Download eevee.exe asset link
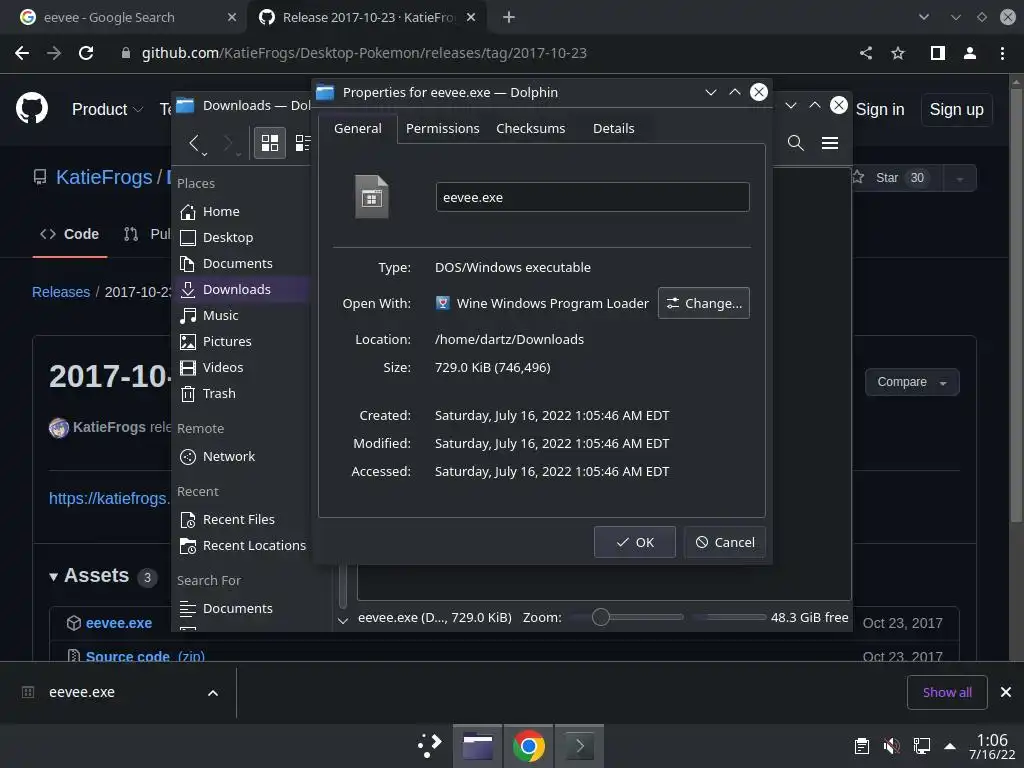 [x=119, y=623]
